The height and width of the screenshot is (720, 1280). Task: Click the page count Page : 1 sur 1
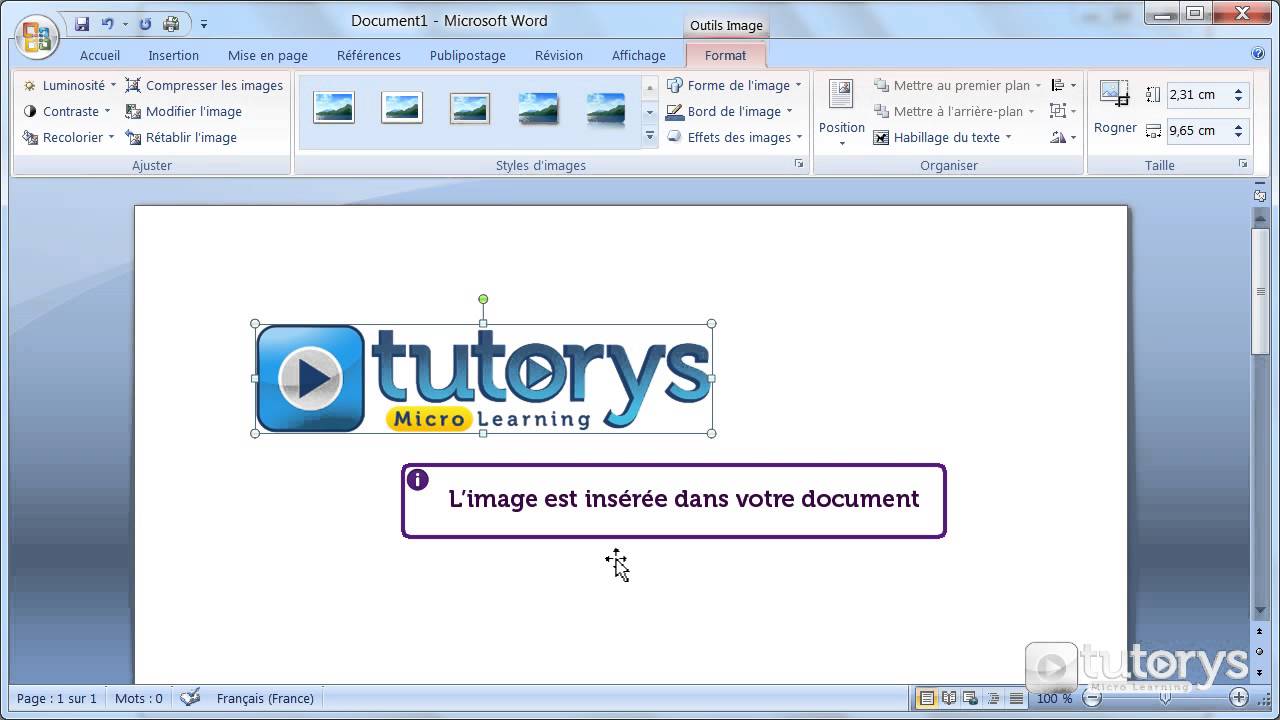(x=57, y=699)
